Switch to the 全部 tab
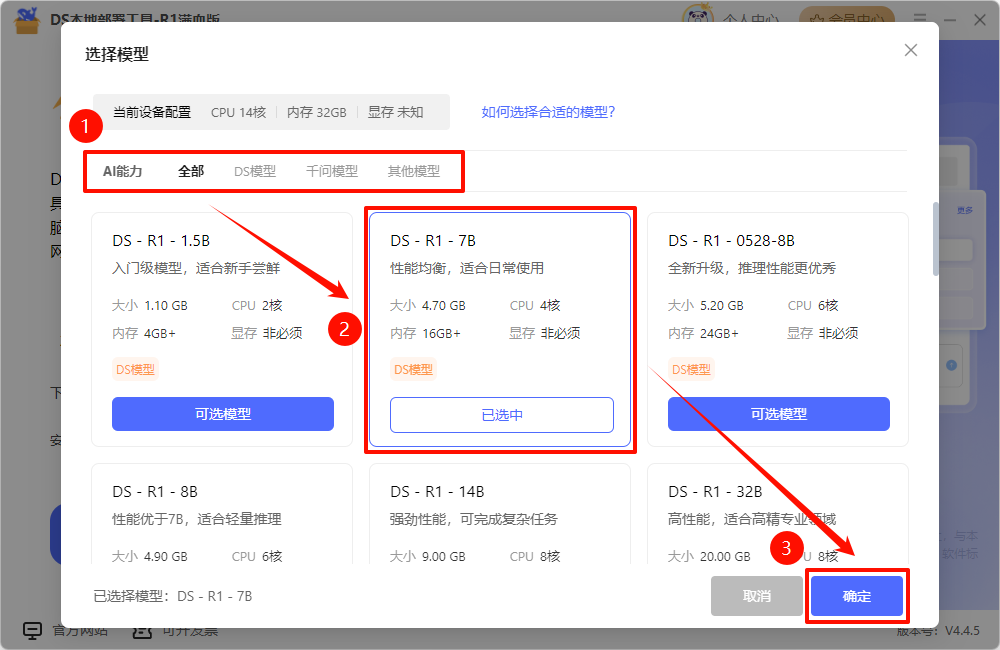Viewport: 1000px width, 650px height. pyautogui.click(x=191, y=171)
